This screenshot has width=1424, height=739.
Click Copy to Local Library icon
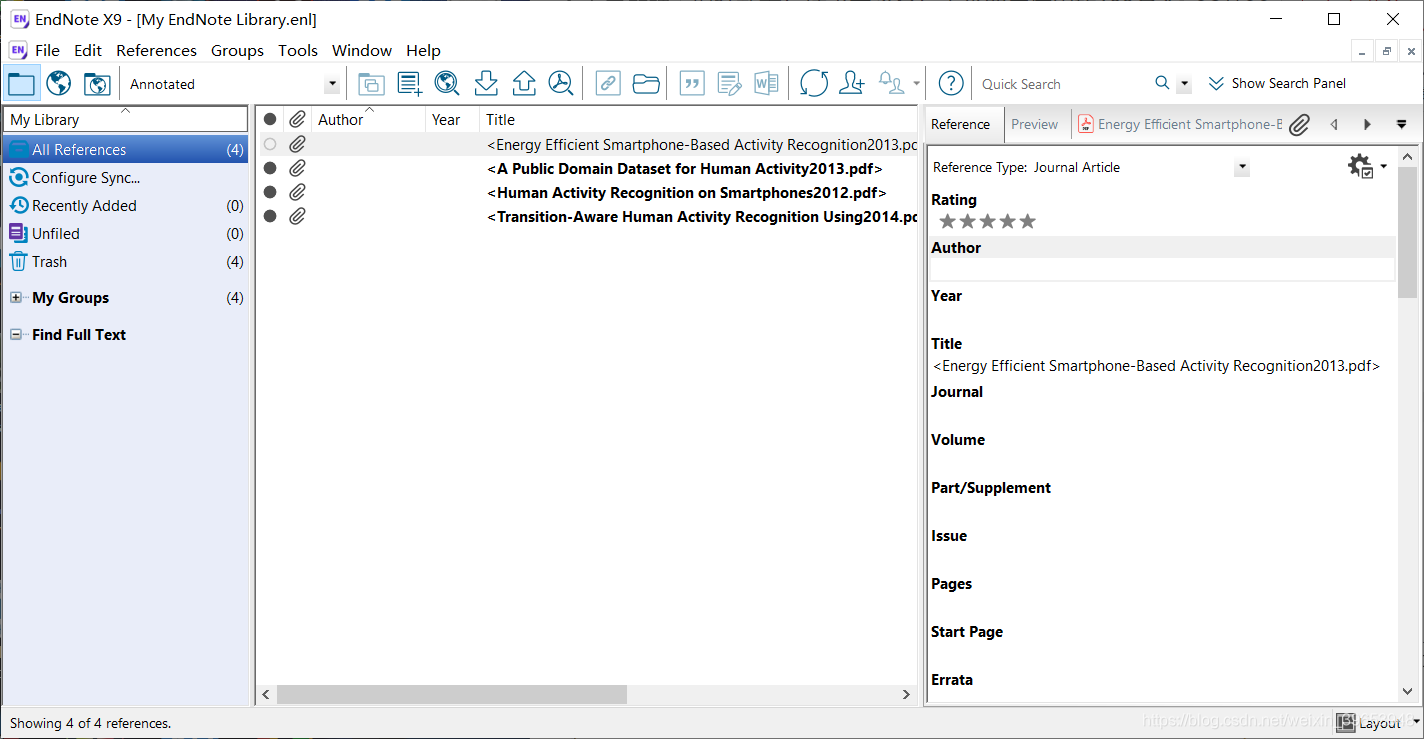click(371, 84)
